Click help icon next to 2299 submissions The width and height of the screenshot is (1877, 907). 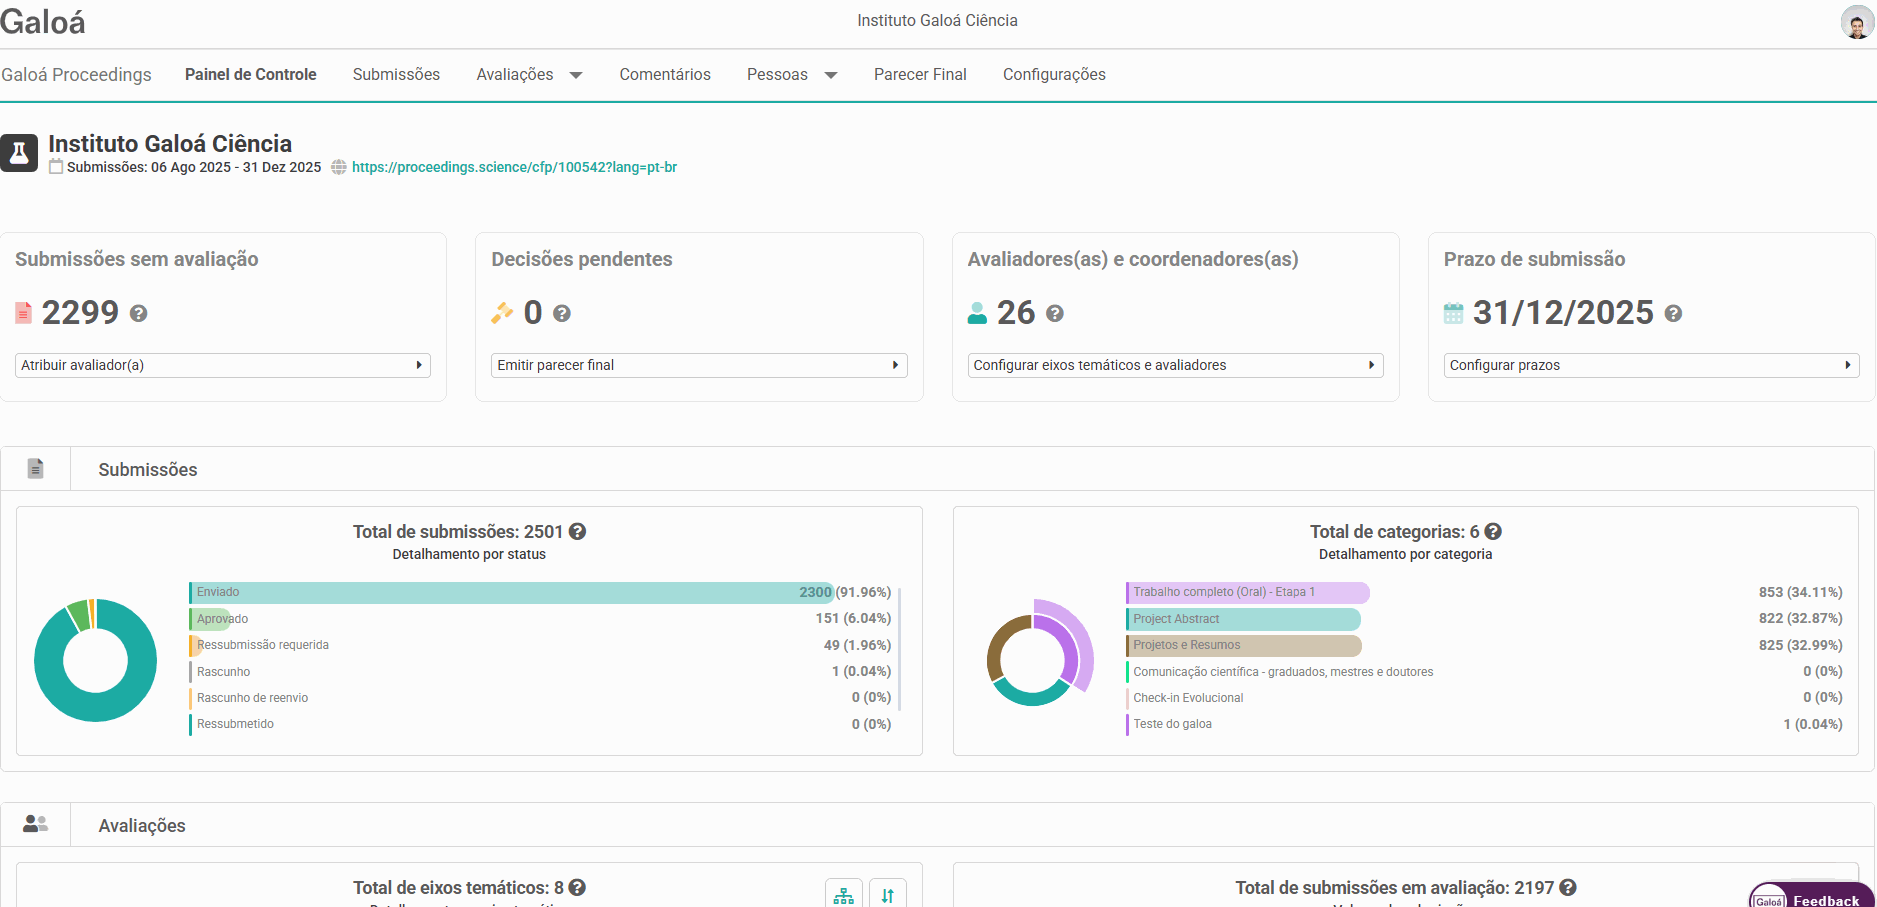click(139, 314)
